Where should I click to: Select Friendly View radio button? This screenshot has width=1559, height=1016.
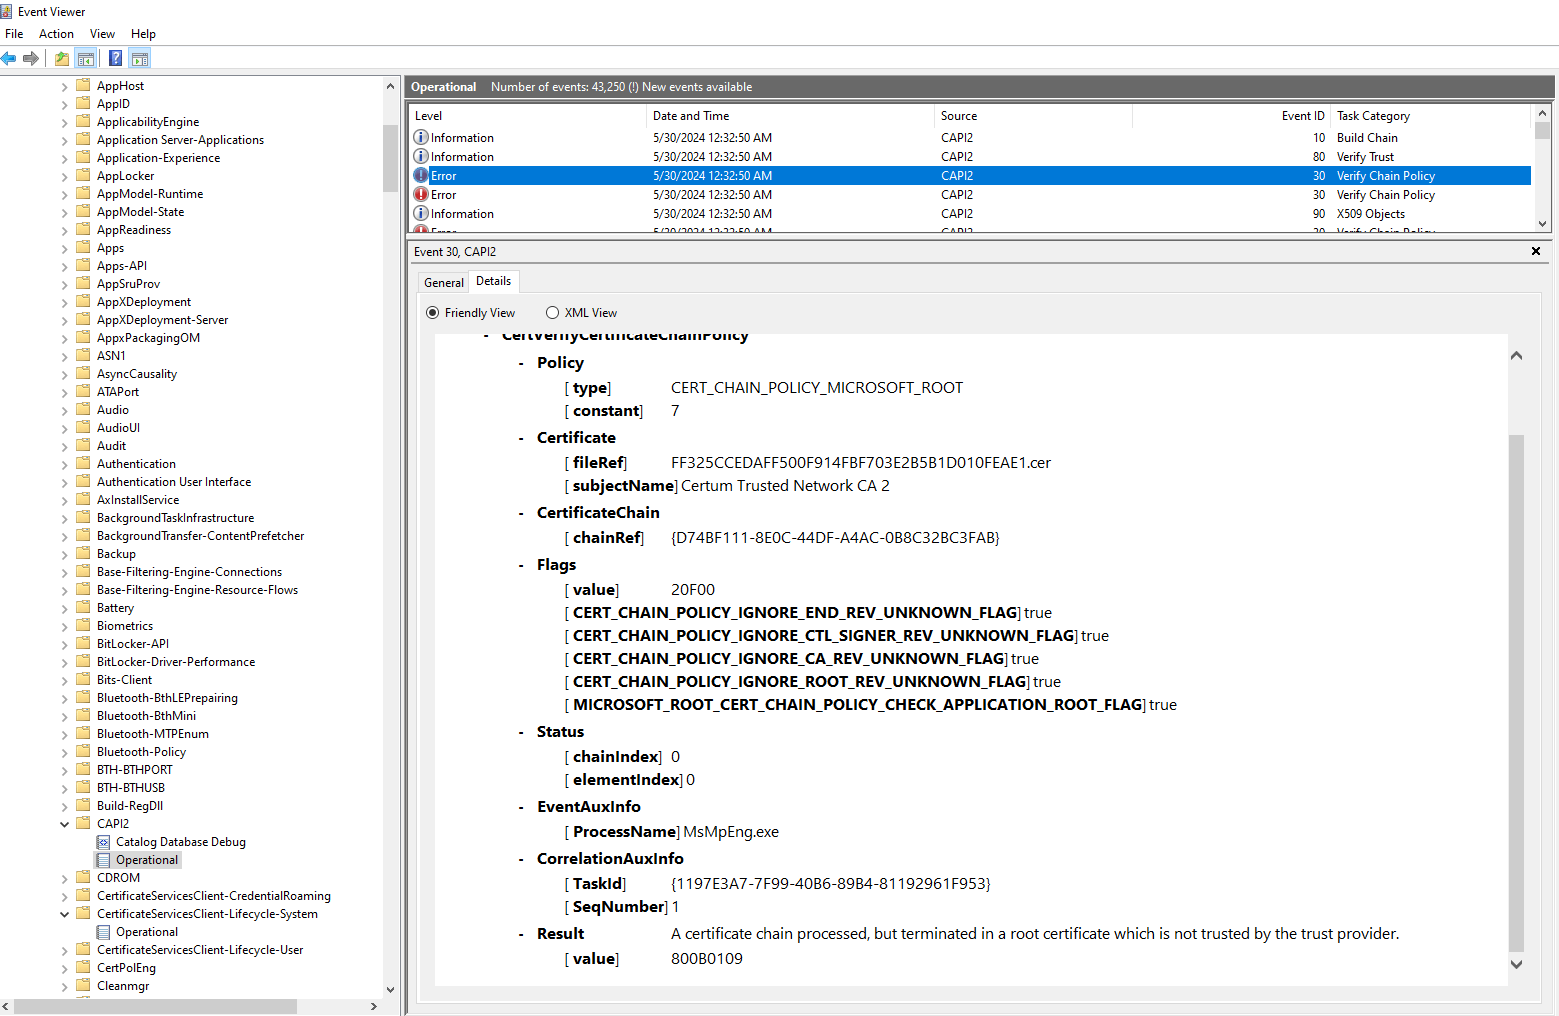pyautogui.click(x=433, y=313)
